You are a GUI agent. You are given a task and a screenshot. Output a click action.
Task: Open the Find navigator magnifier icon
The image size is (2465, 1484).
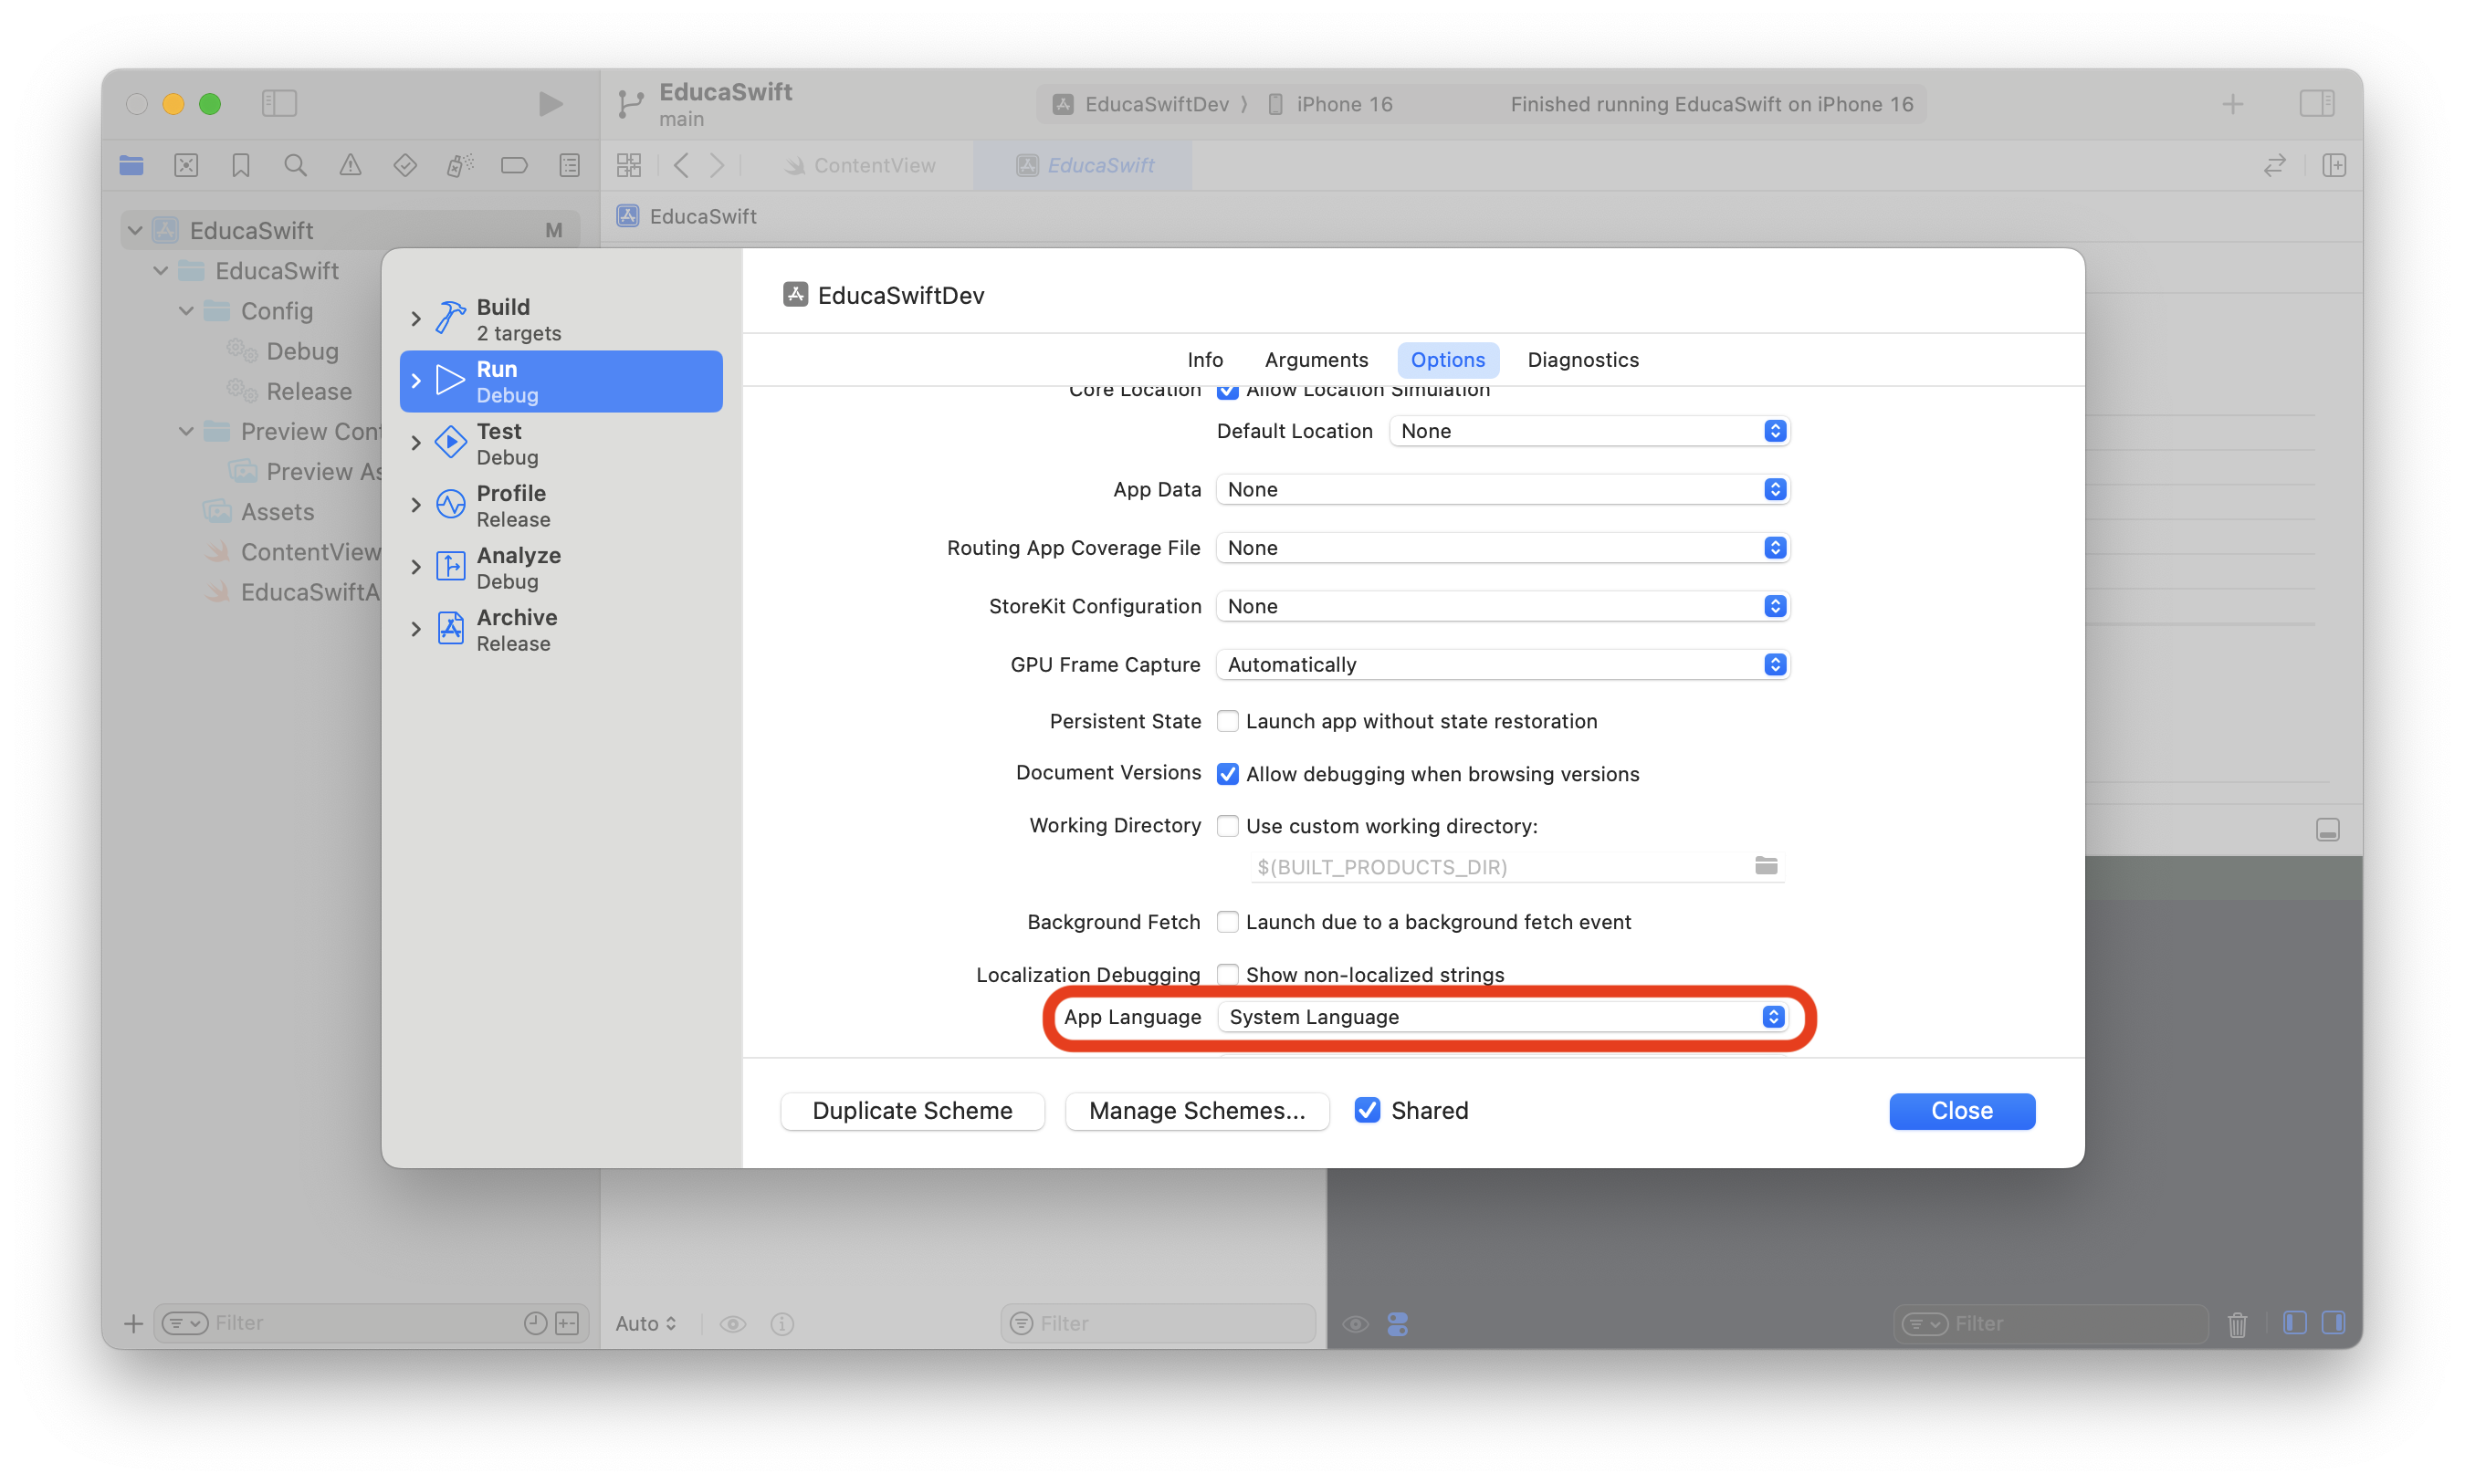click(295, 165)
